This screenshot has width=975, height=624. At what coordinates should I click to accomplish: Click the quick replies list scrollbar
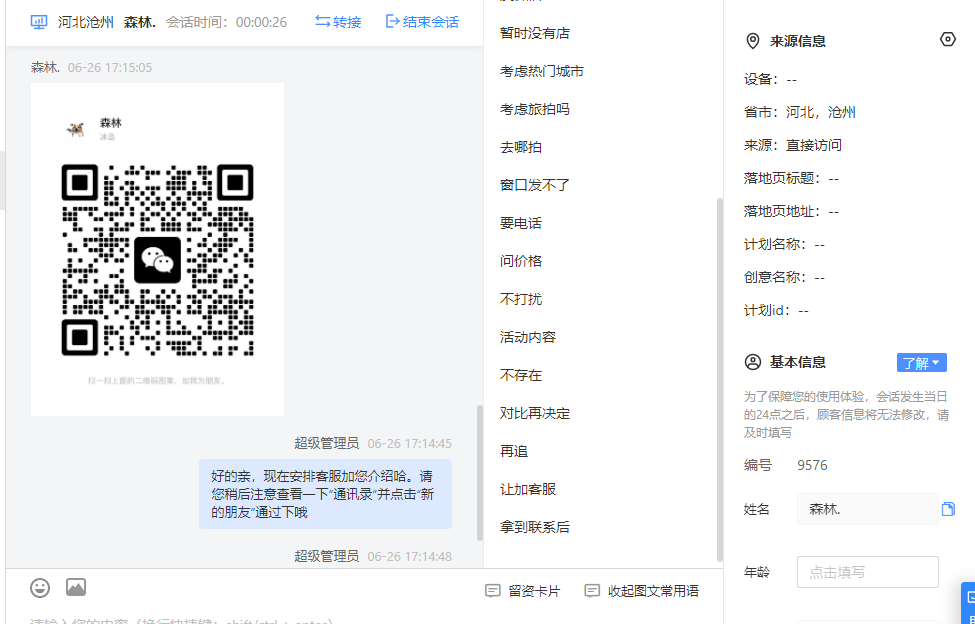[719, 379]
